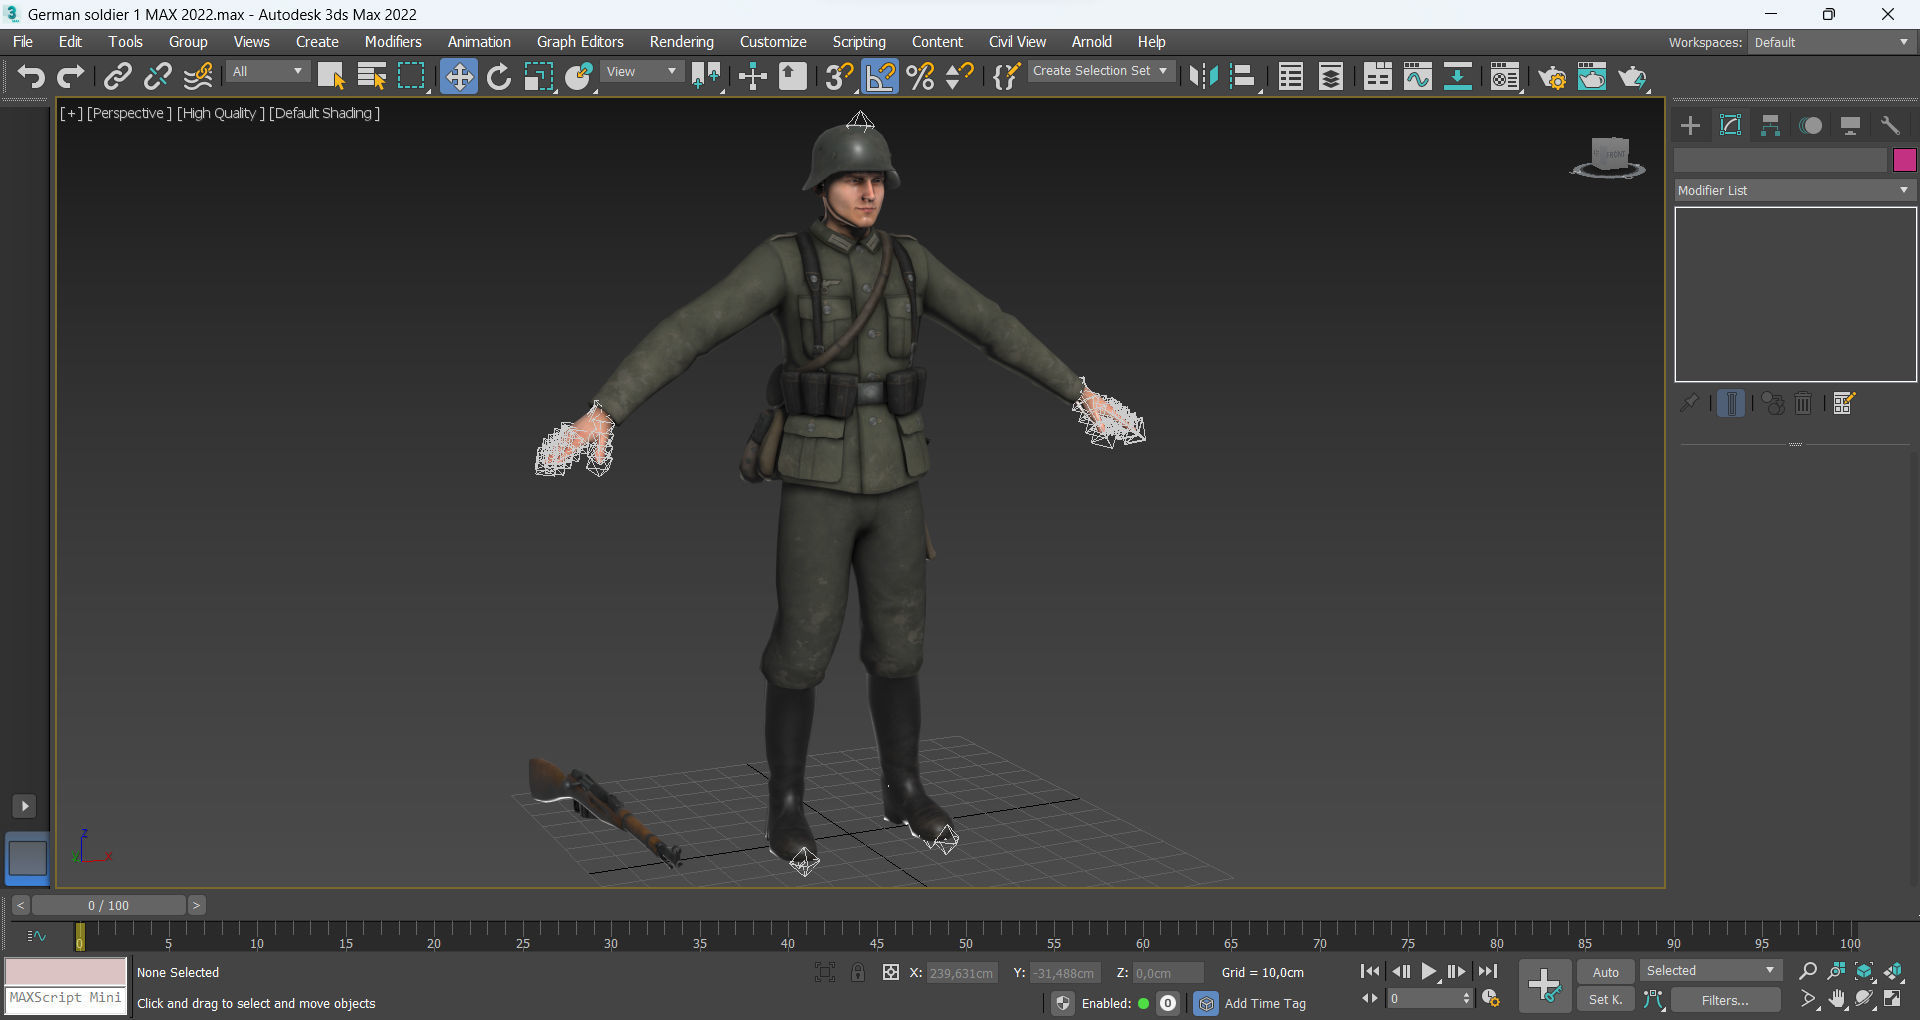
Task: Toggle Absolute/Offset transform type-in mode
Action: 890,972
